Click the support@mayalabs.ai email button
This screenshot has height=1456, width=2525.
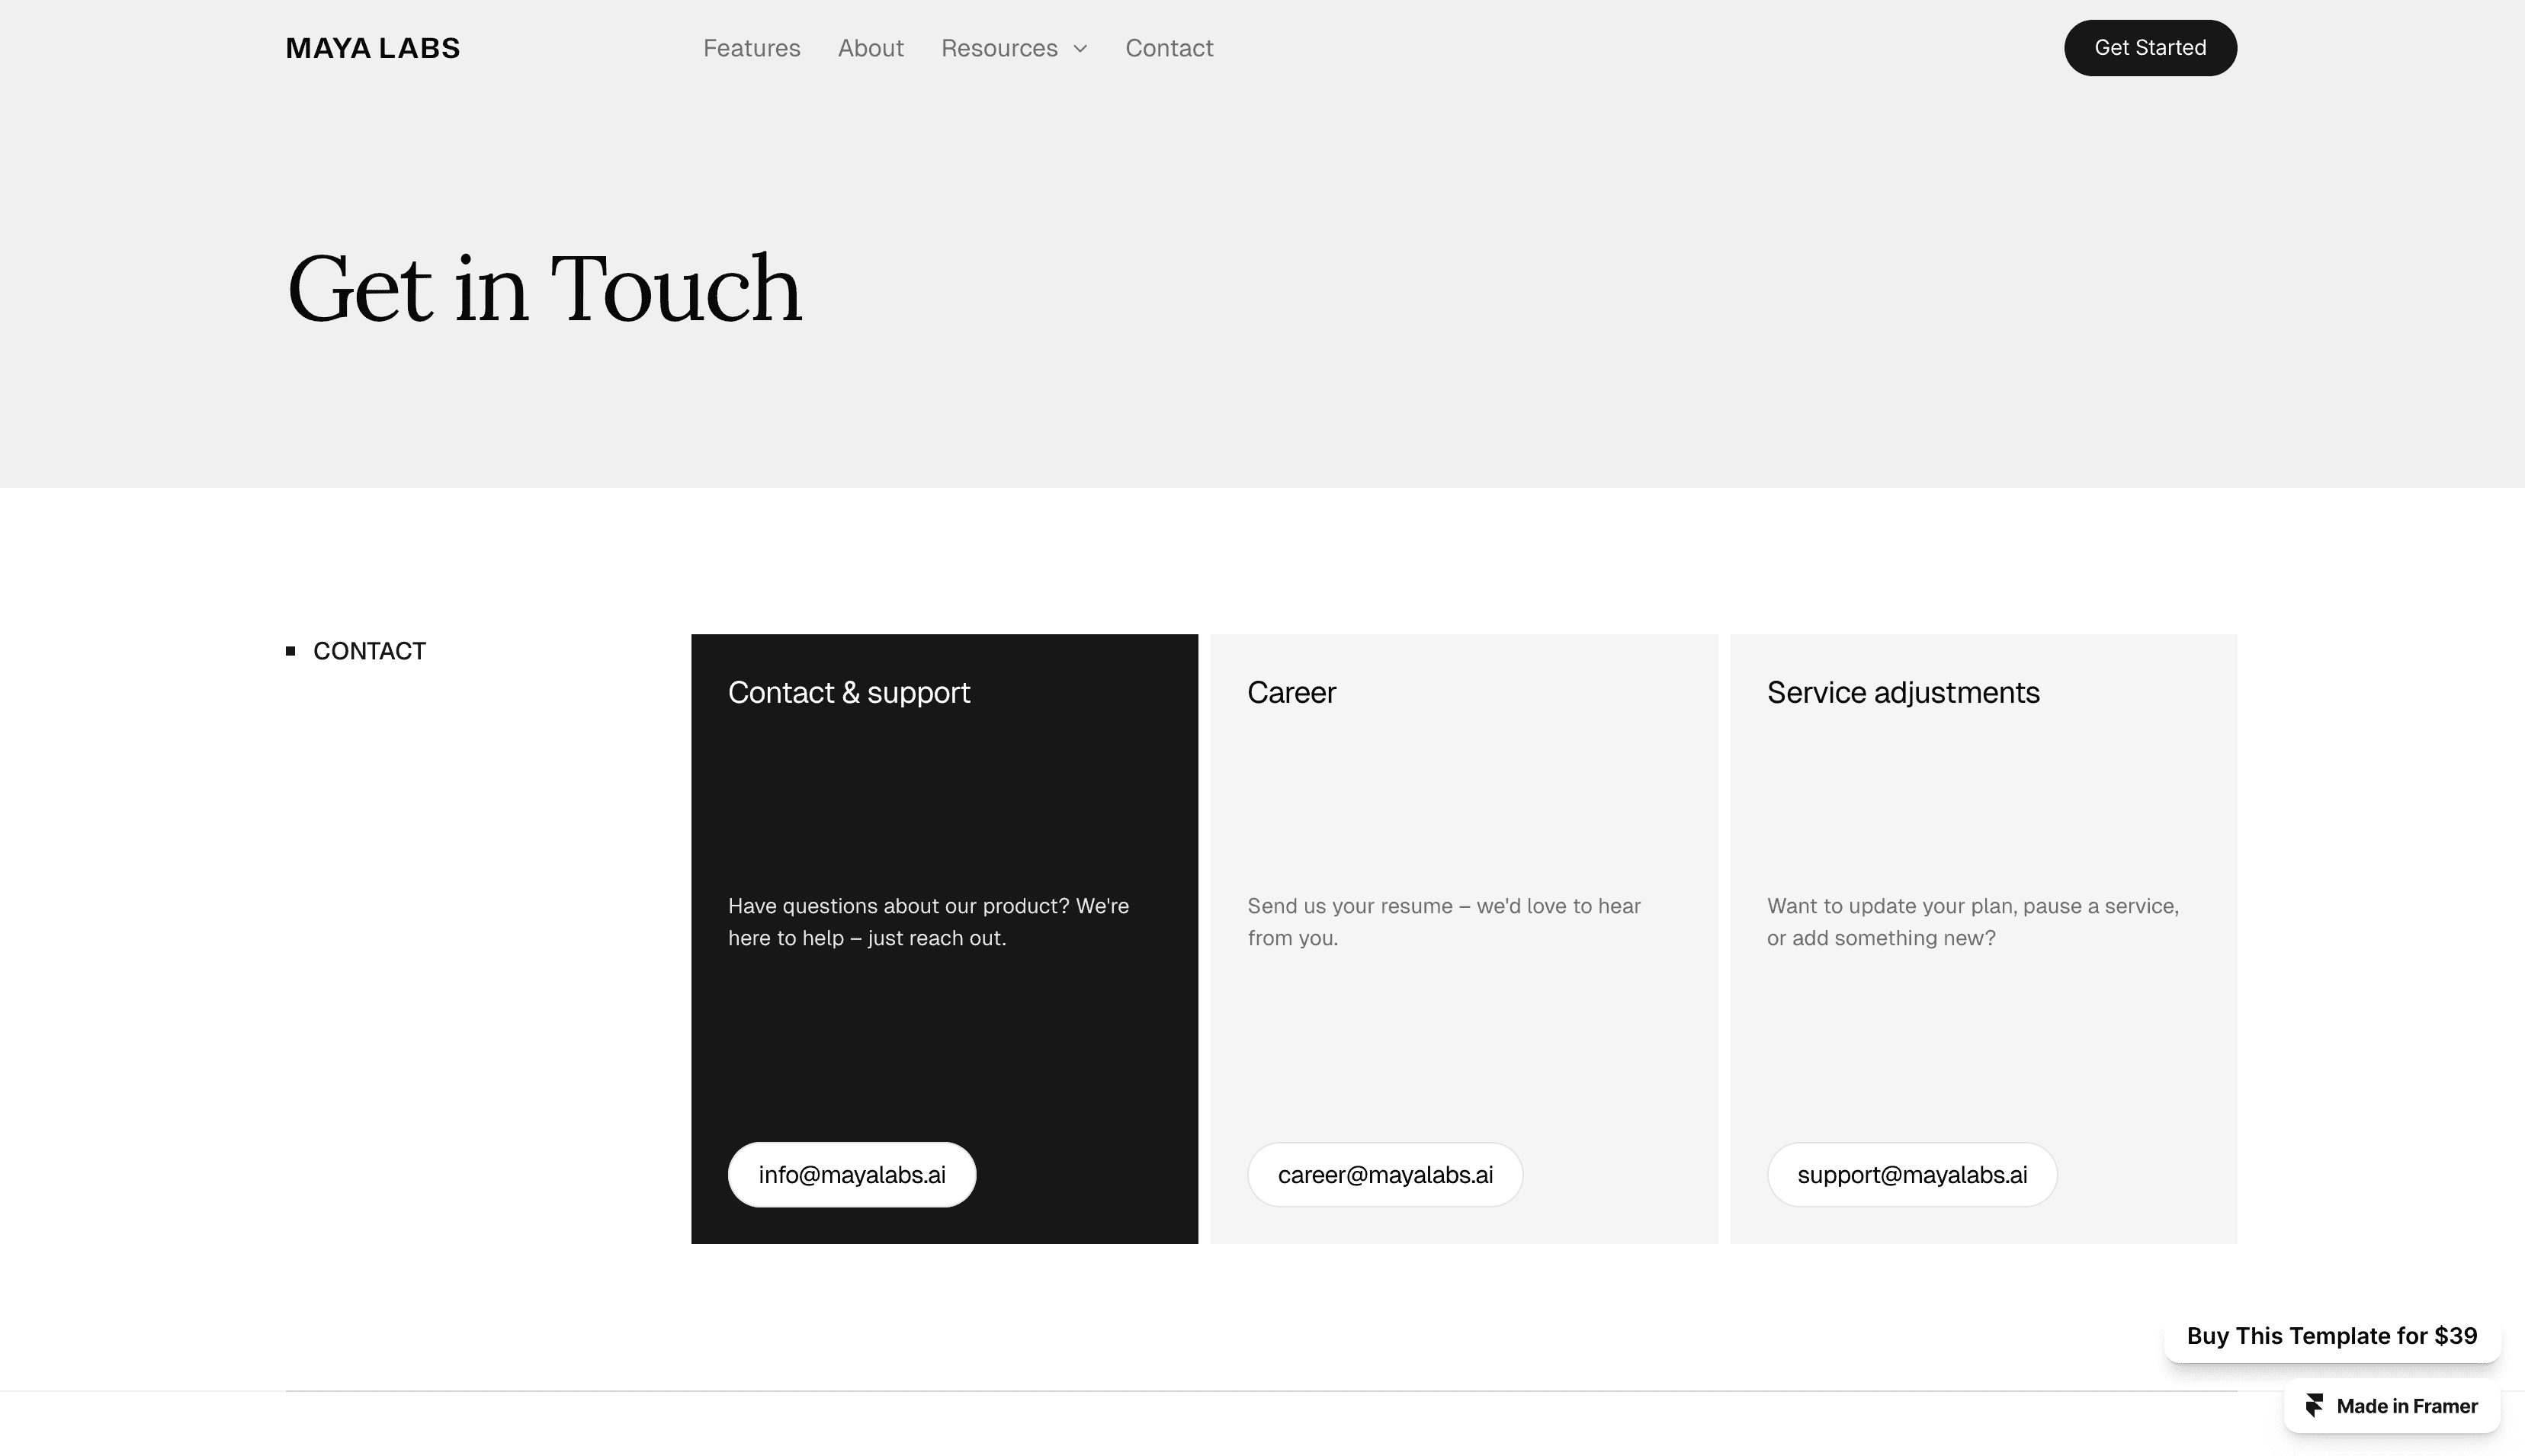click(x=1911, y=1174)
